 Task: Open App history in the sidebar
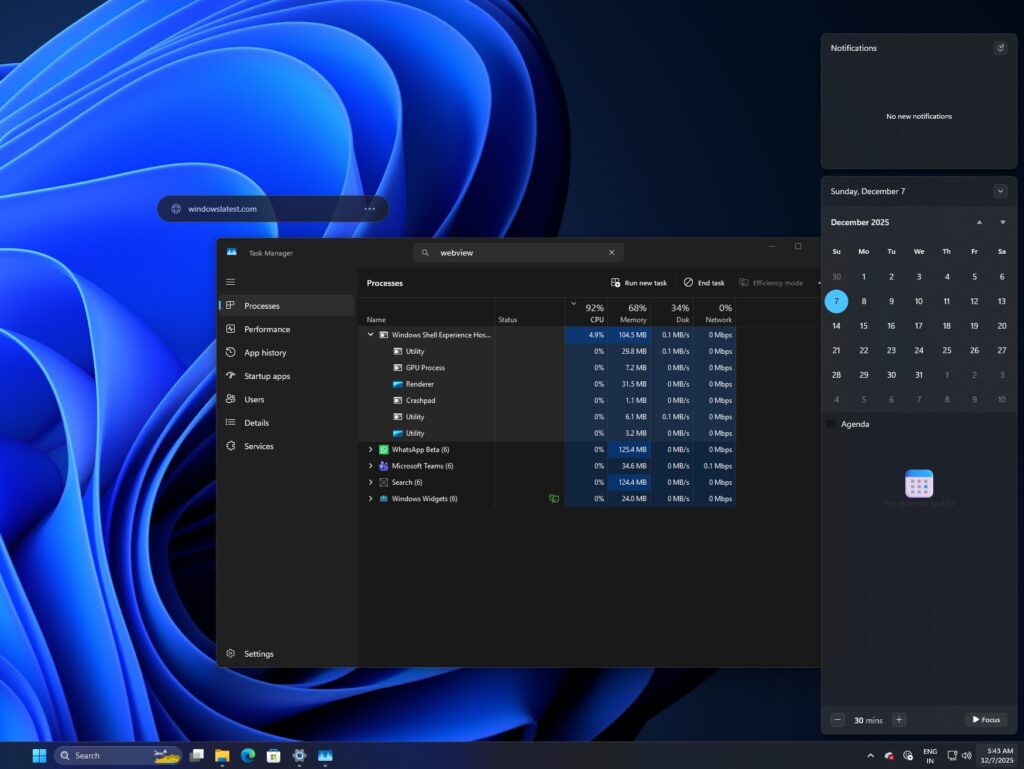click(x=265, y=353)
